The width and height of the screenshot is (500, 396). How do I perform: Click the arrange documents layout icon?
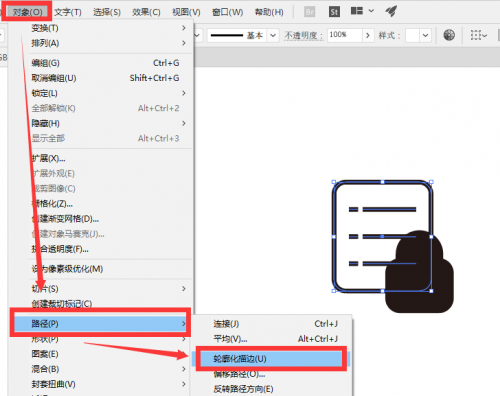(357, 11)
